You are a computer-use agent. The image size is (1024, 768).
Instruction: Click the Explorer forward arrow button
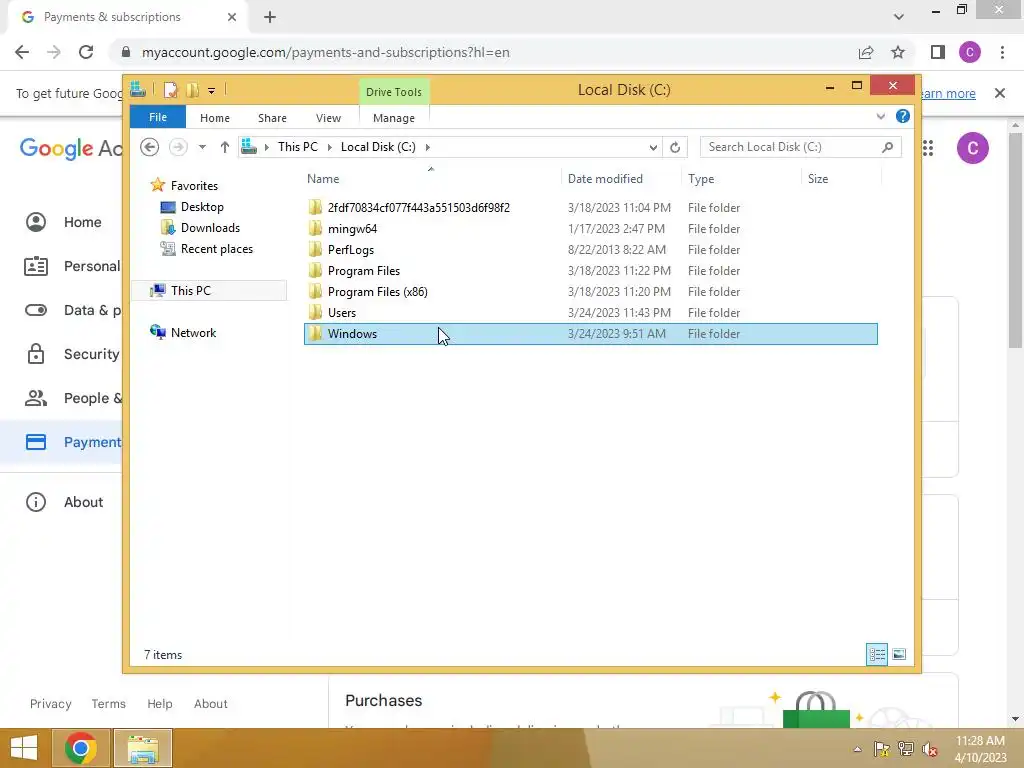point(178,147)
